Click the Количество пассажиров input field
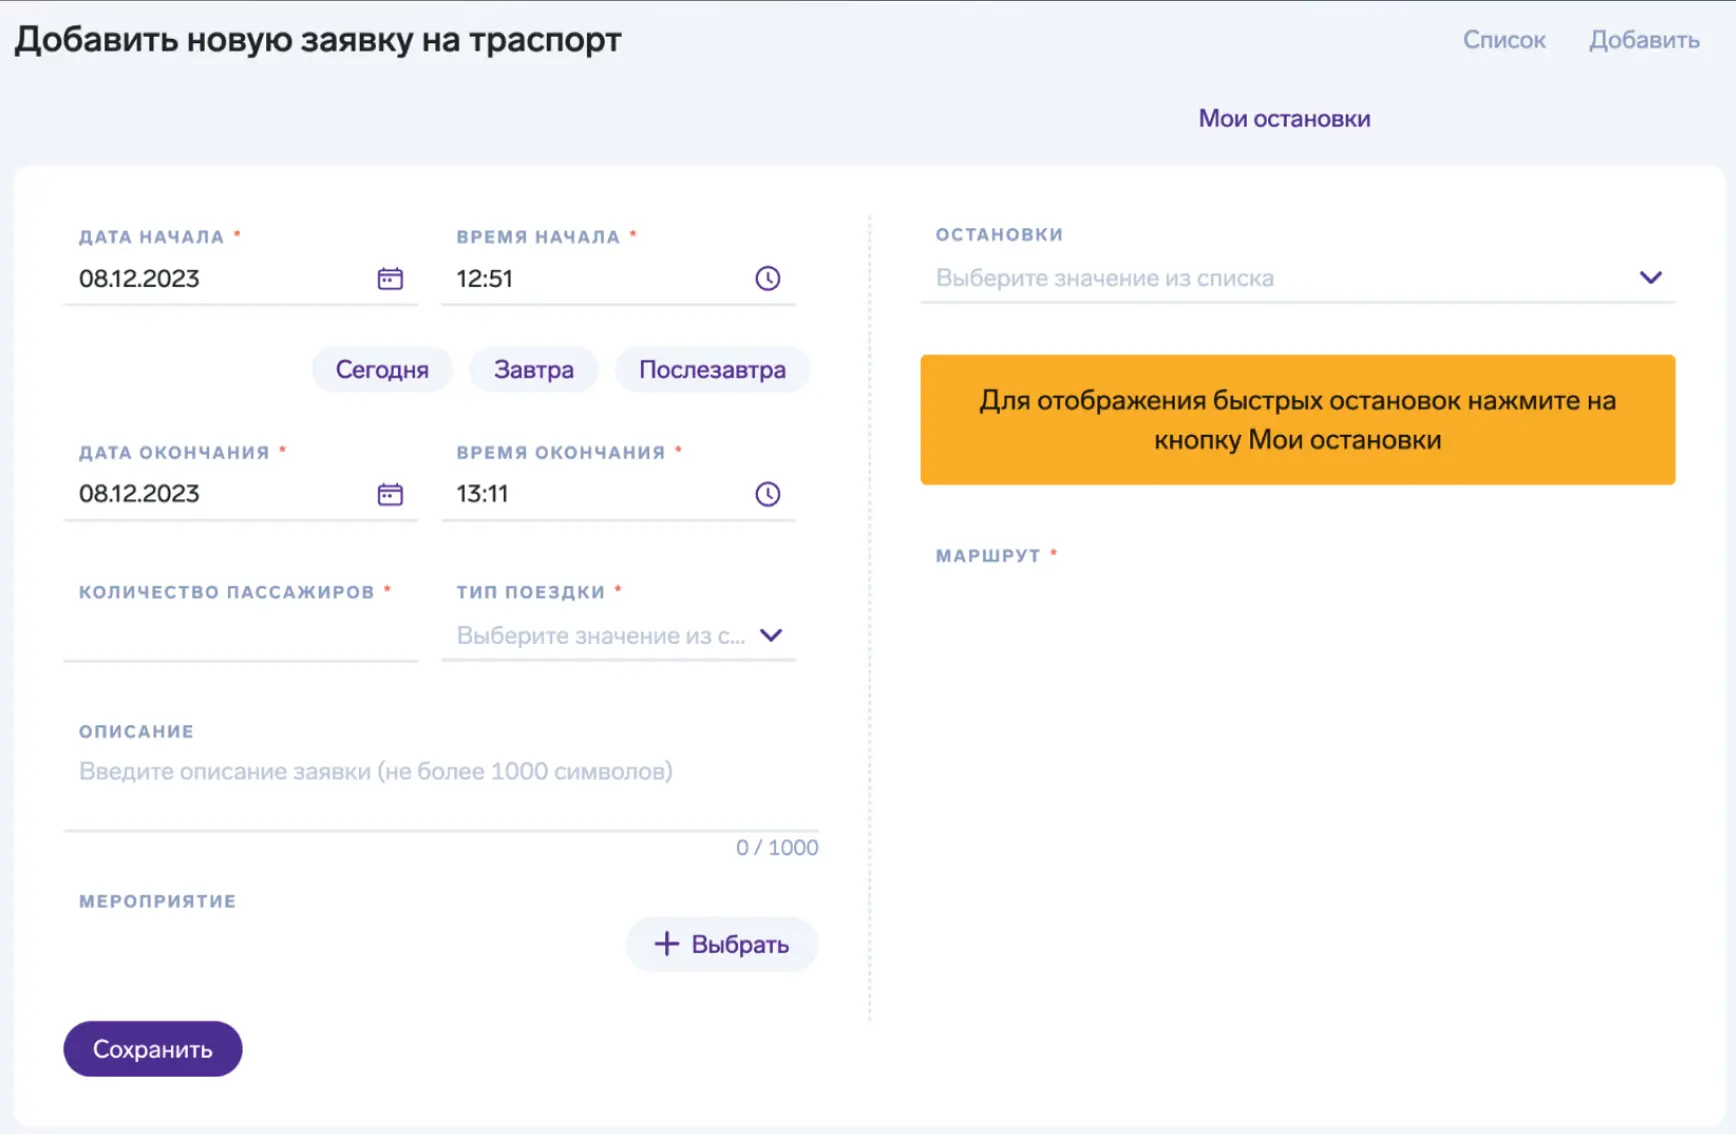 click(x=240, y=636)
